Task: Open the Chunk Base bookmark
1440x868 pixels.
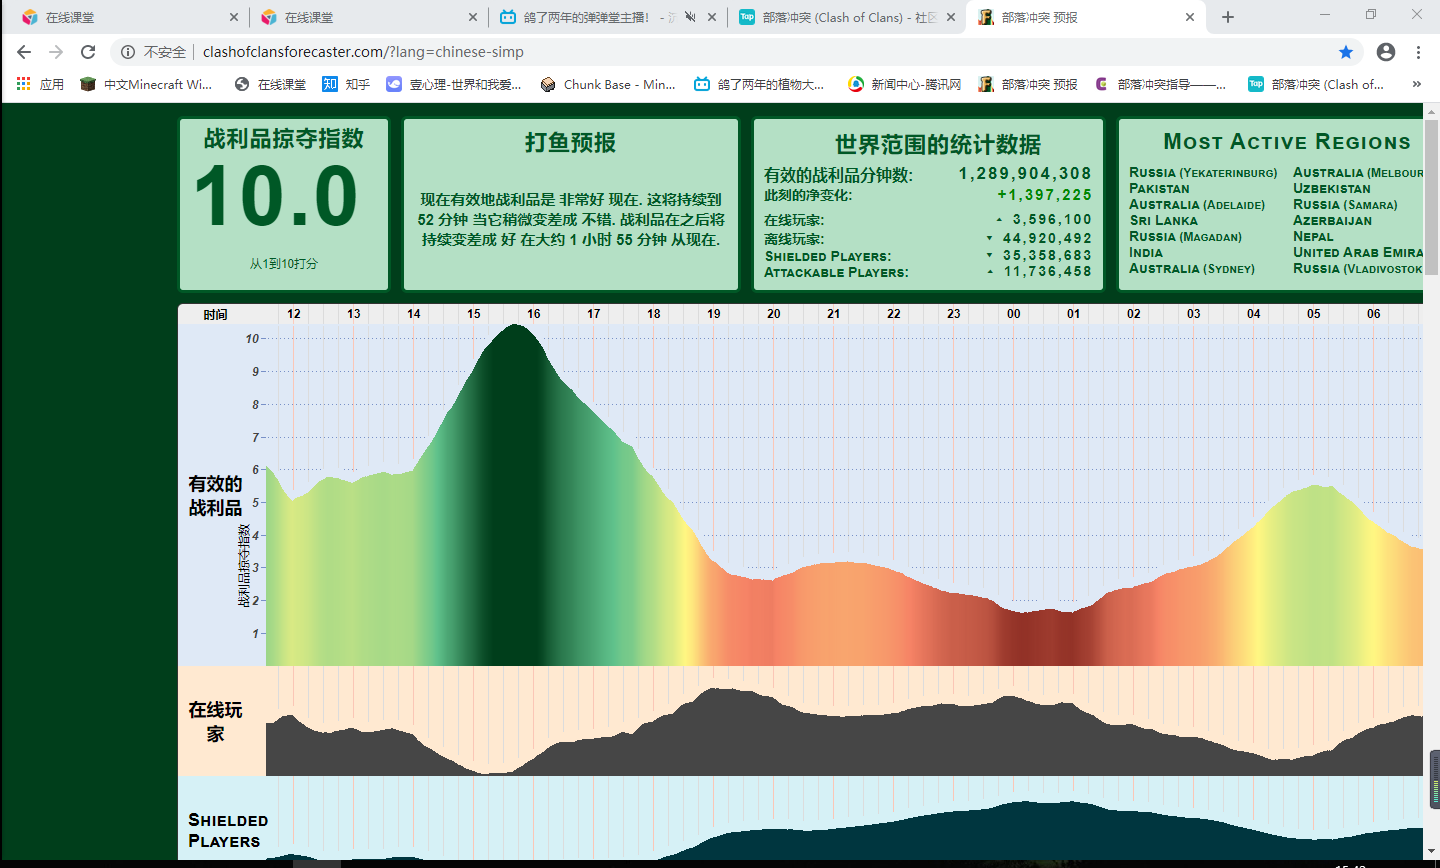Action: pos(608,84)
